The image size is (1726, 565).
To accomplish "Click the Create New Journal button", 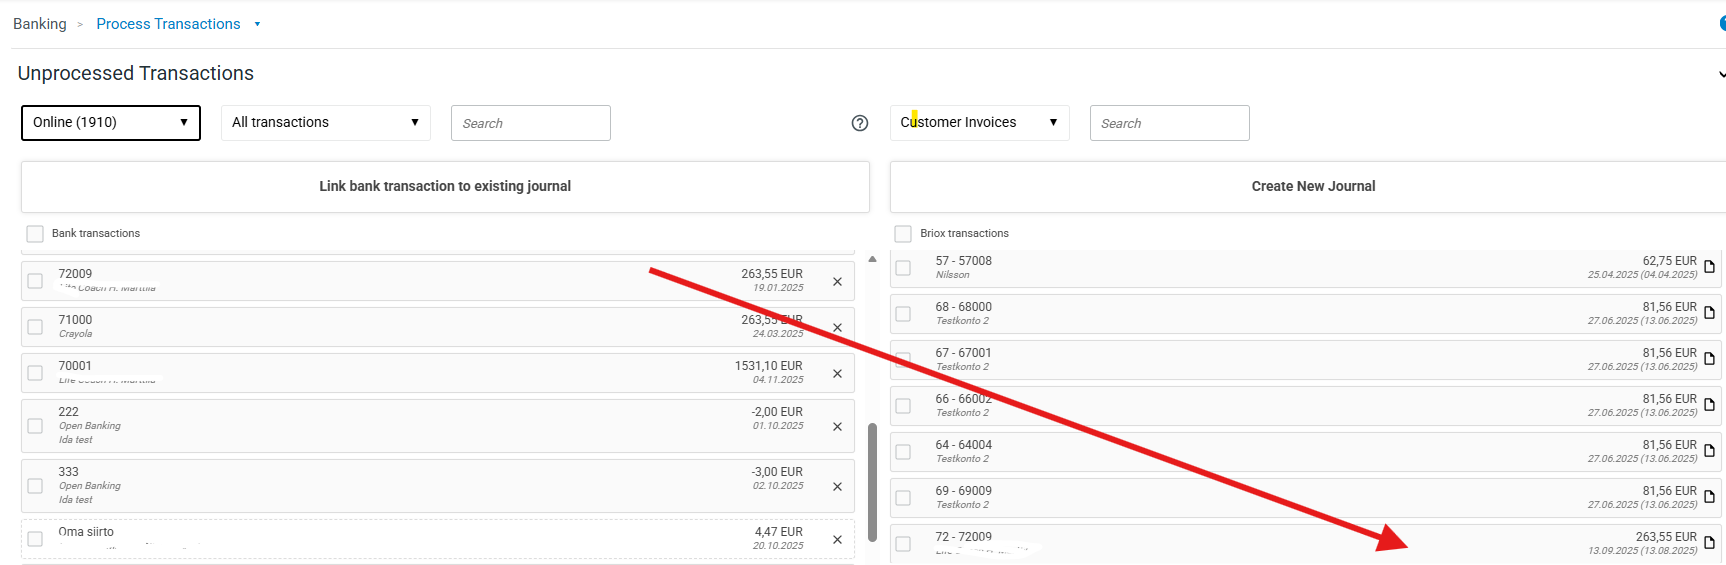I will pos(1312,187).
